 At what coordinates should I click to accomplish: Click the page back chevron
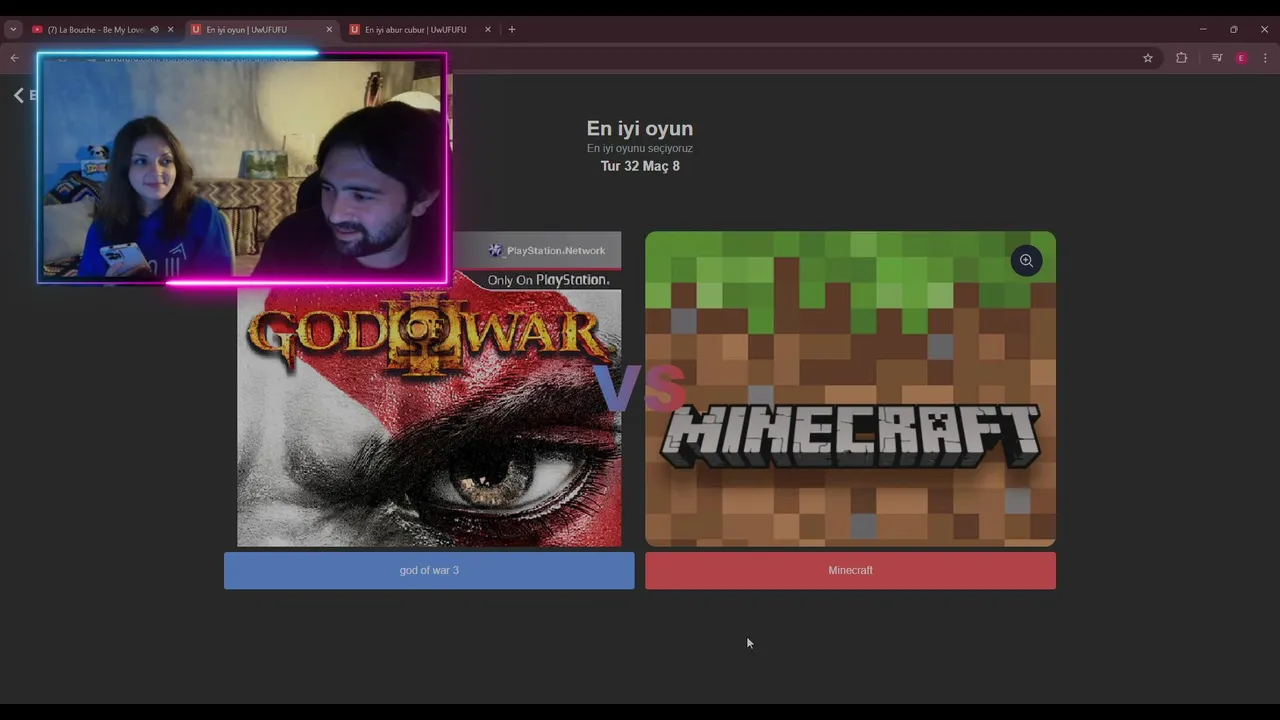tap(18, 95)
